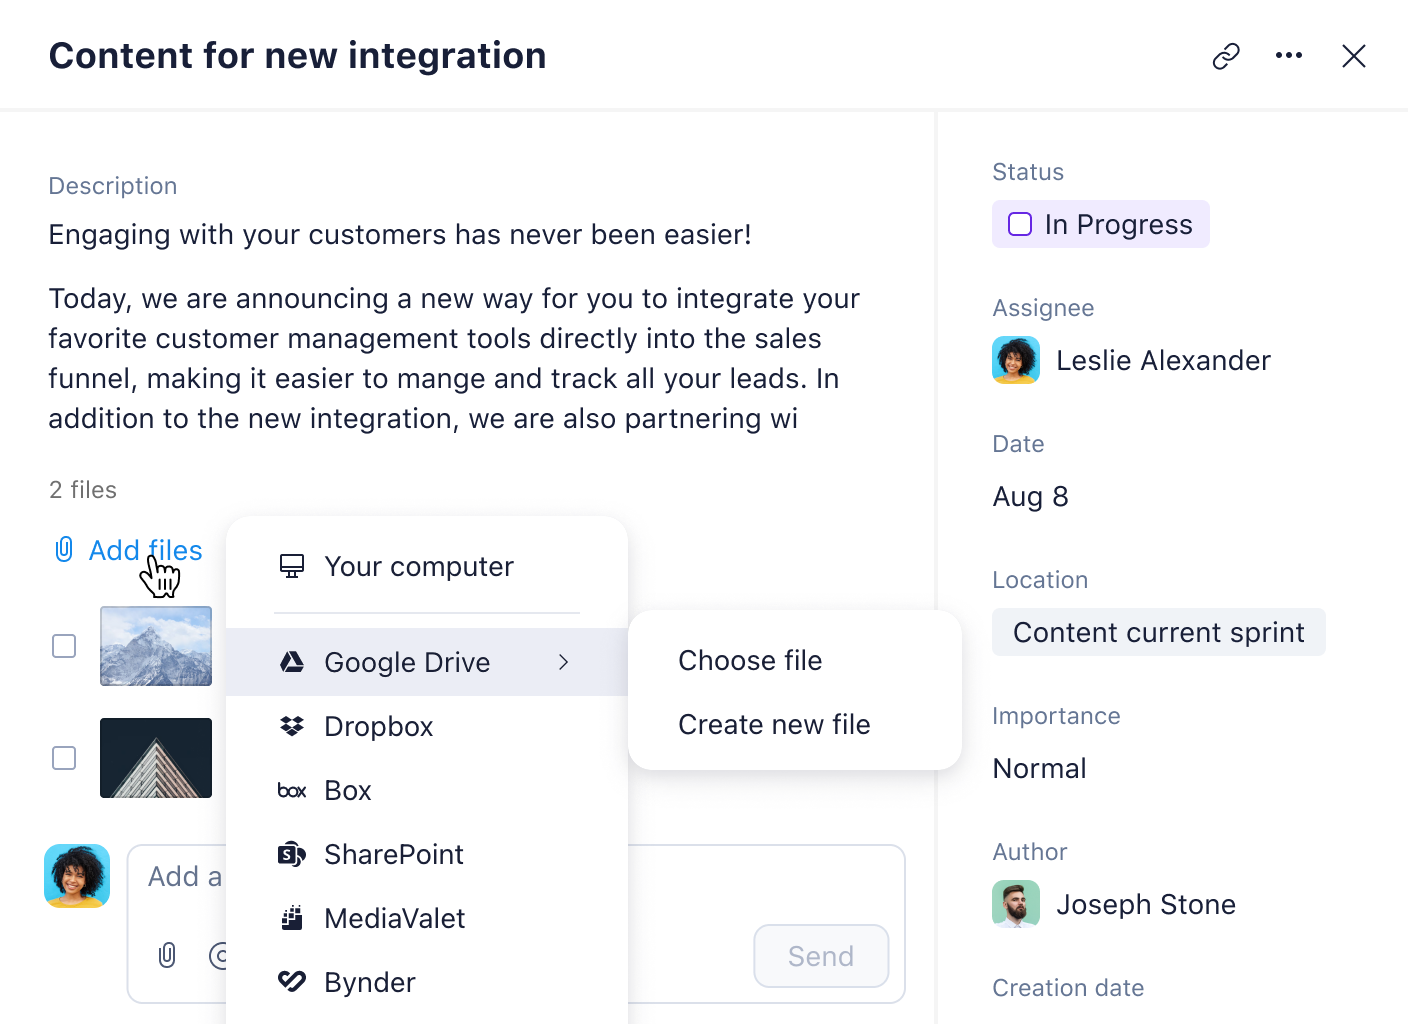Expand the Google Drive submenu arrow
This screenshot has height=1024, width=1408.
click(x=564, y=662)
